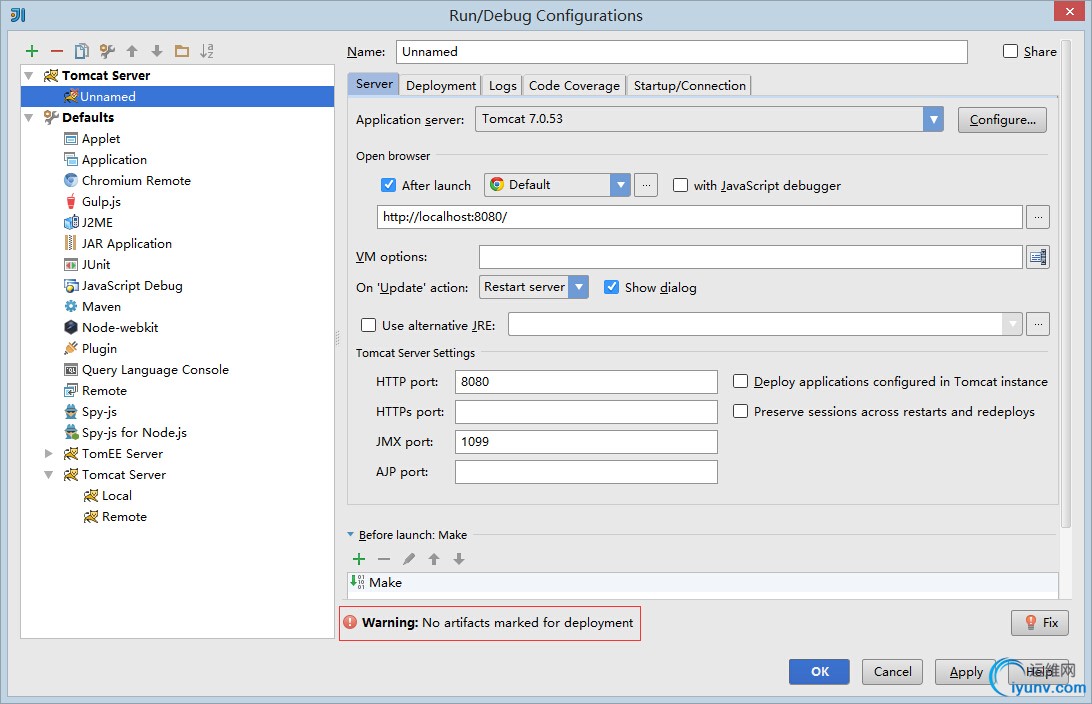Viewport: 1092px width, 704px height.
Task: Click the Name input field
Action: [682, 52]
